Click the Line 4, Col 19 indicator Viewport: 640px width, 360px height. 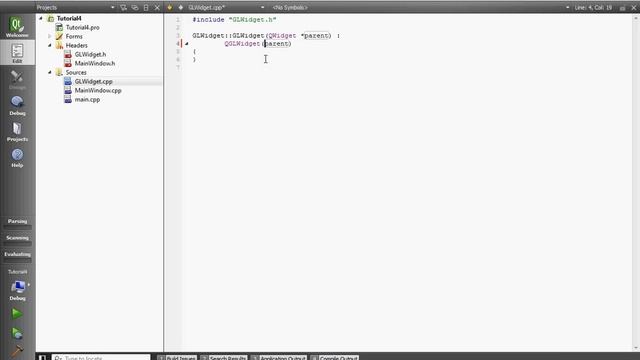click(x=593, y=7)
